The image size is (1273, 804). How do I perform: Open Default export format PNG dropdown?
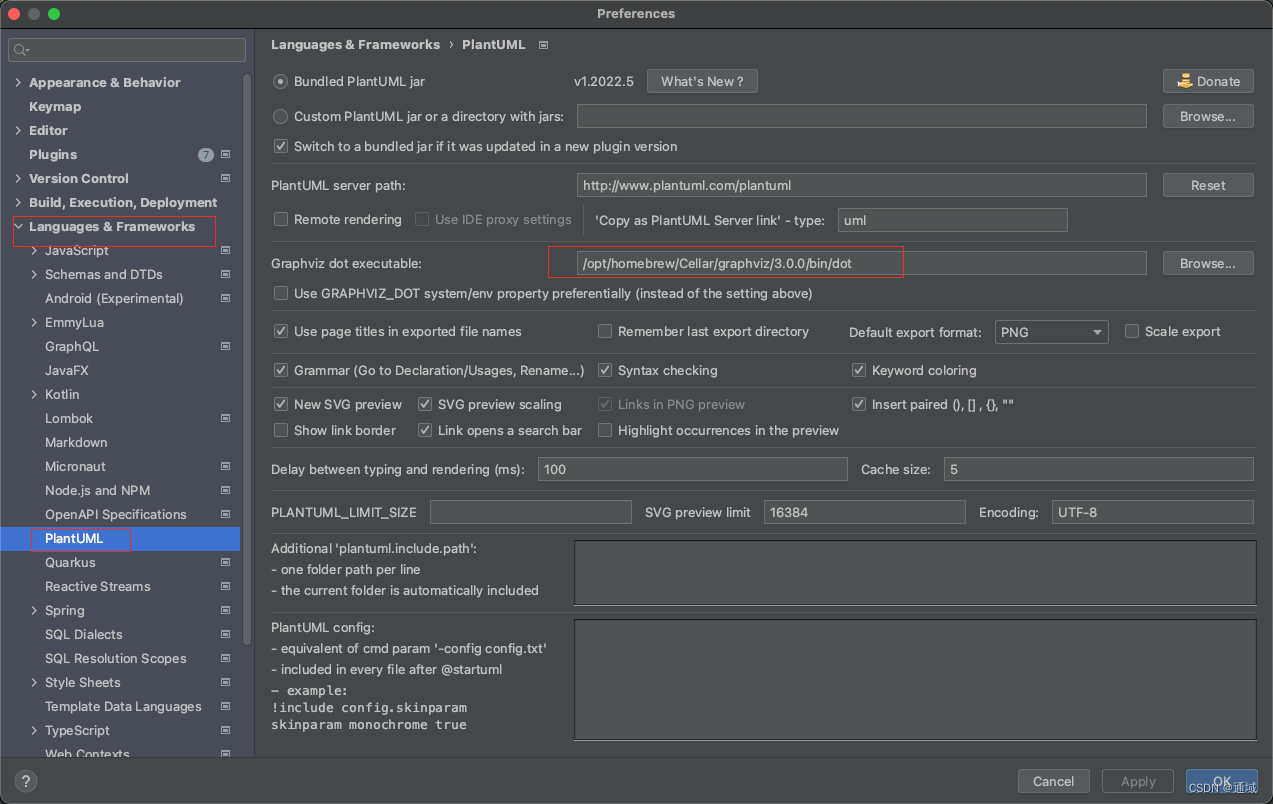[x=1052, y=332]
